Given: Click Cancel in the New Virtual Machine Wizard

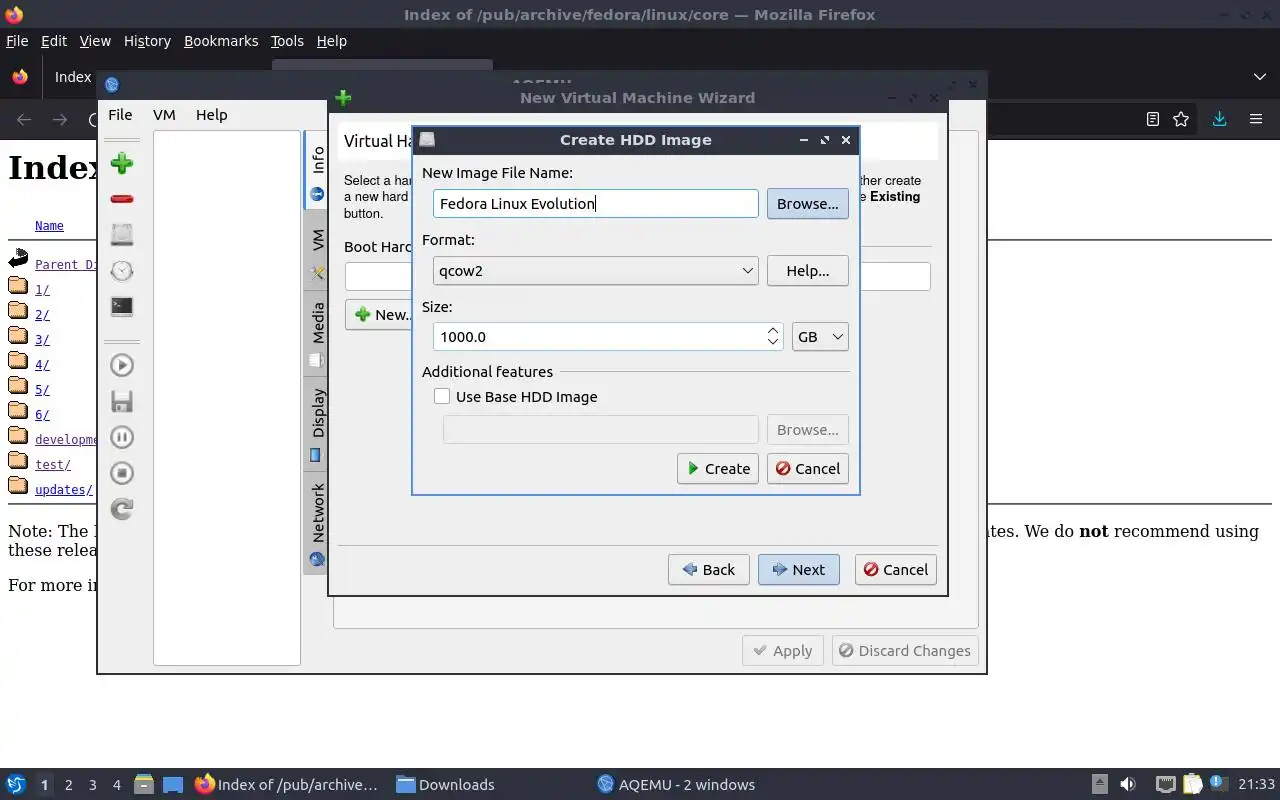Looking at the screenshot, I should tap(896, 570).
